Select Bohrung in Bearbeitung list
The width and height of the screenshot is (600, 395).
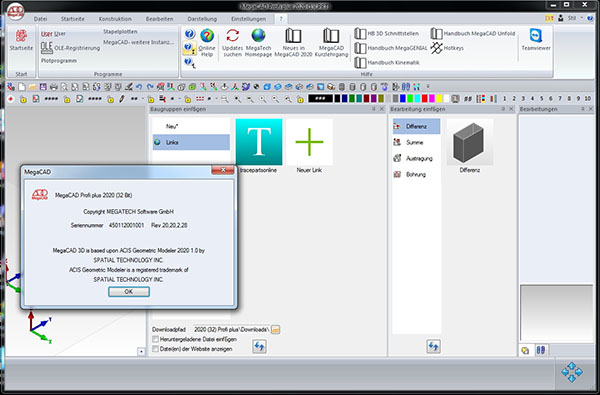click(x=416, y=175)
